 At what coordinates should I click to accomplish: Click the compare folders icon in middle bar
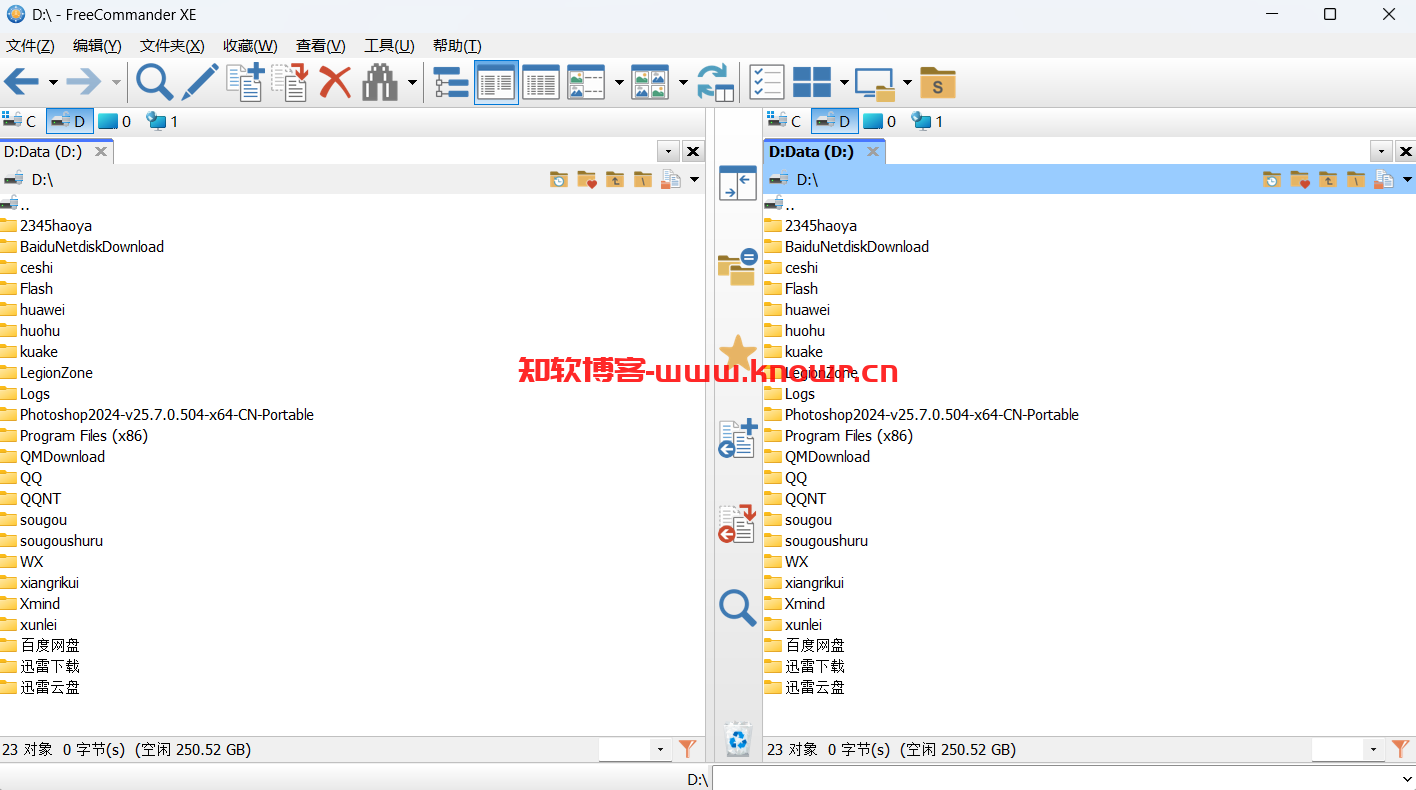738,268
